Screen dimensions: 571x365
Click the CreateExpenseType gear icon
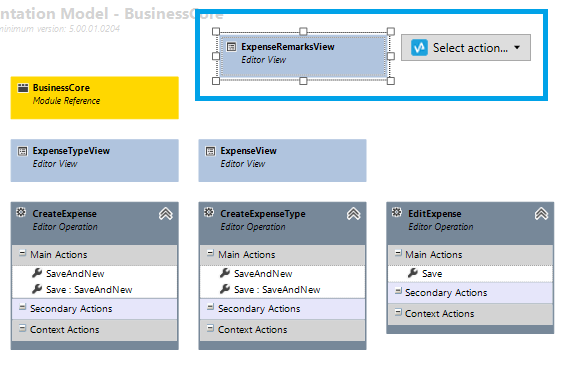(209, 212)
